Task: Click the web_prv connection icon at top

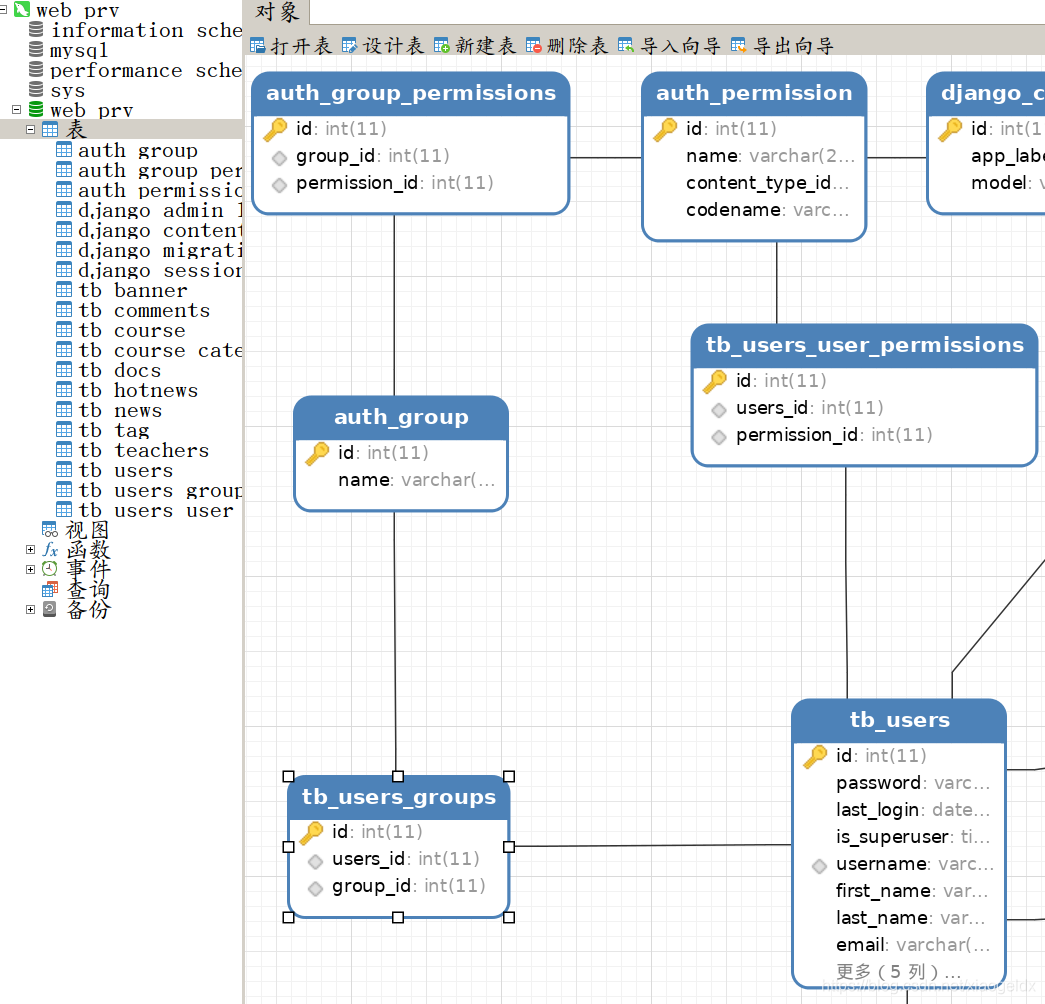Action: (22, 9)
